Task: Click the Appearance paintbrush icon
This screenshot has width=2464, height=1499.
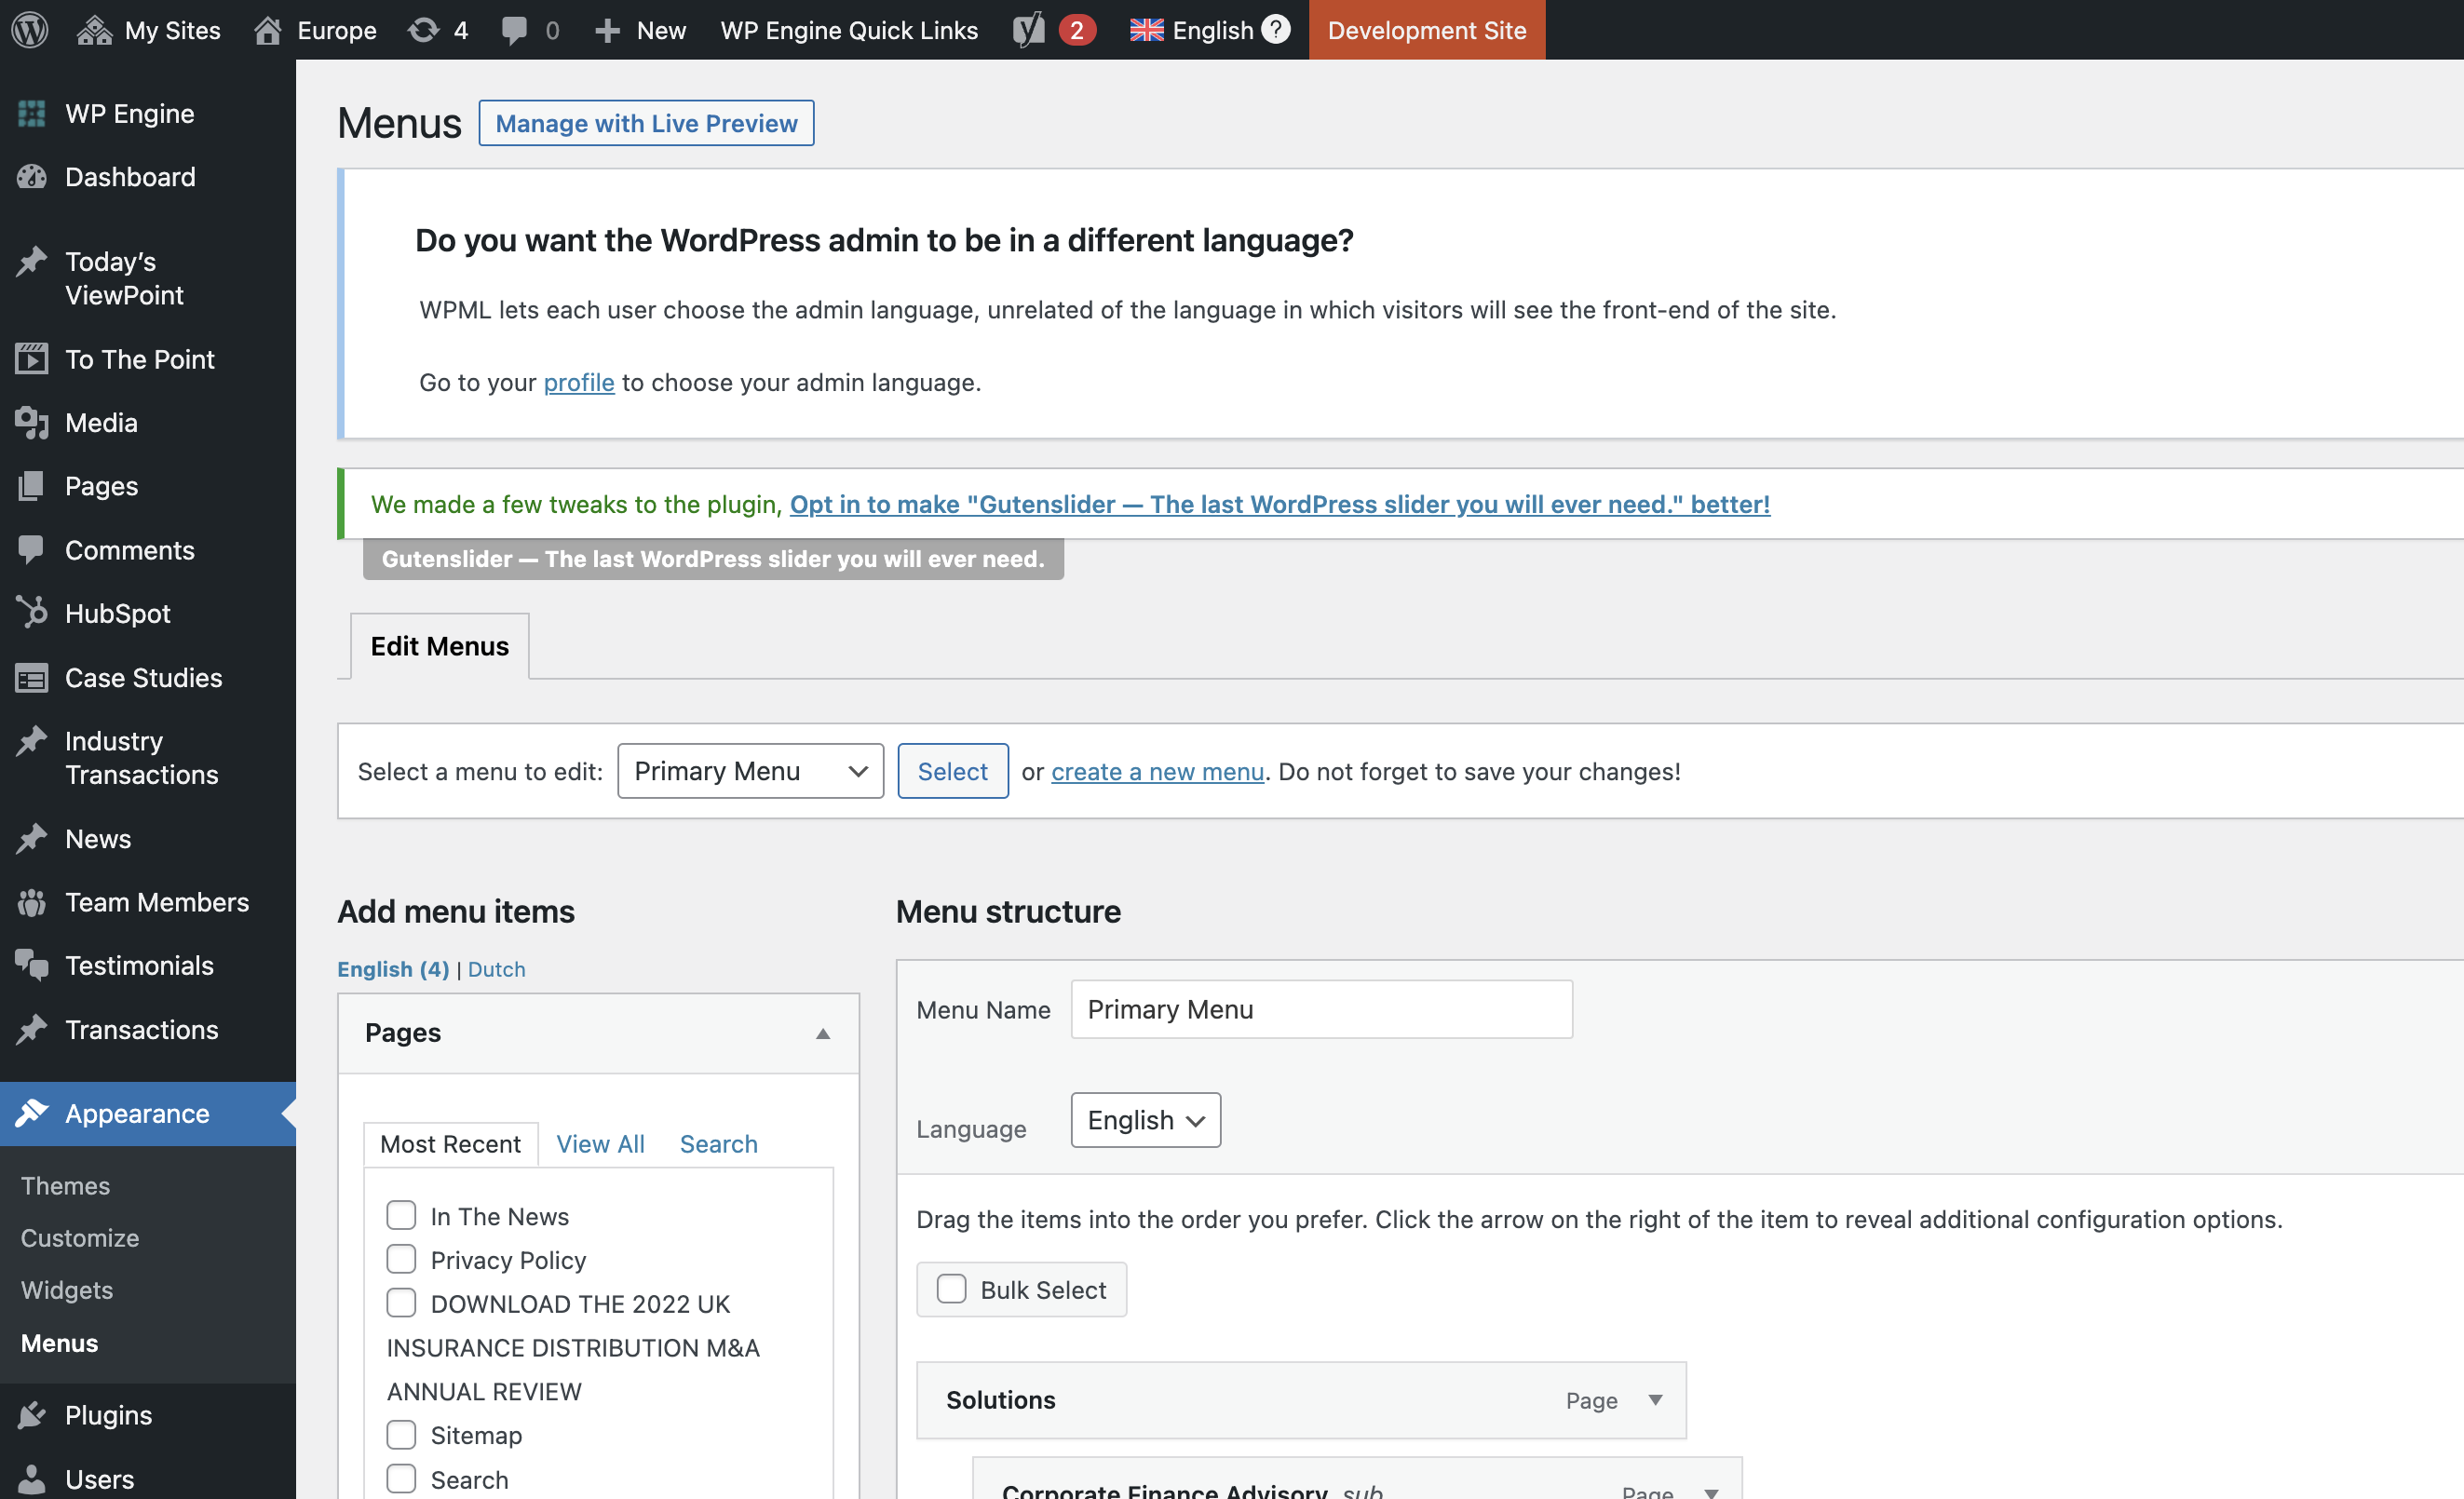Action: pos(31,1113)
